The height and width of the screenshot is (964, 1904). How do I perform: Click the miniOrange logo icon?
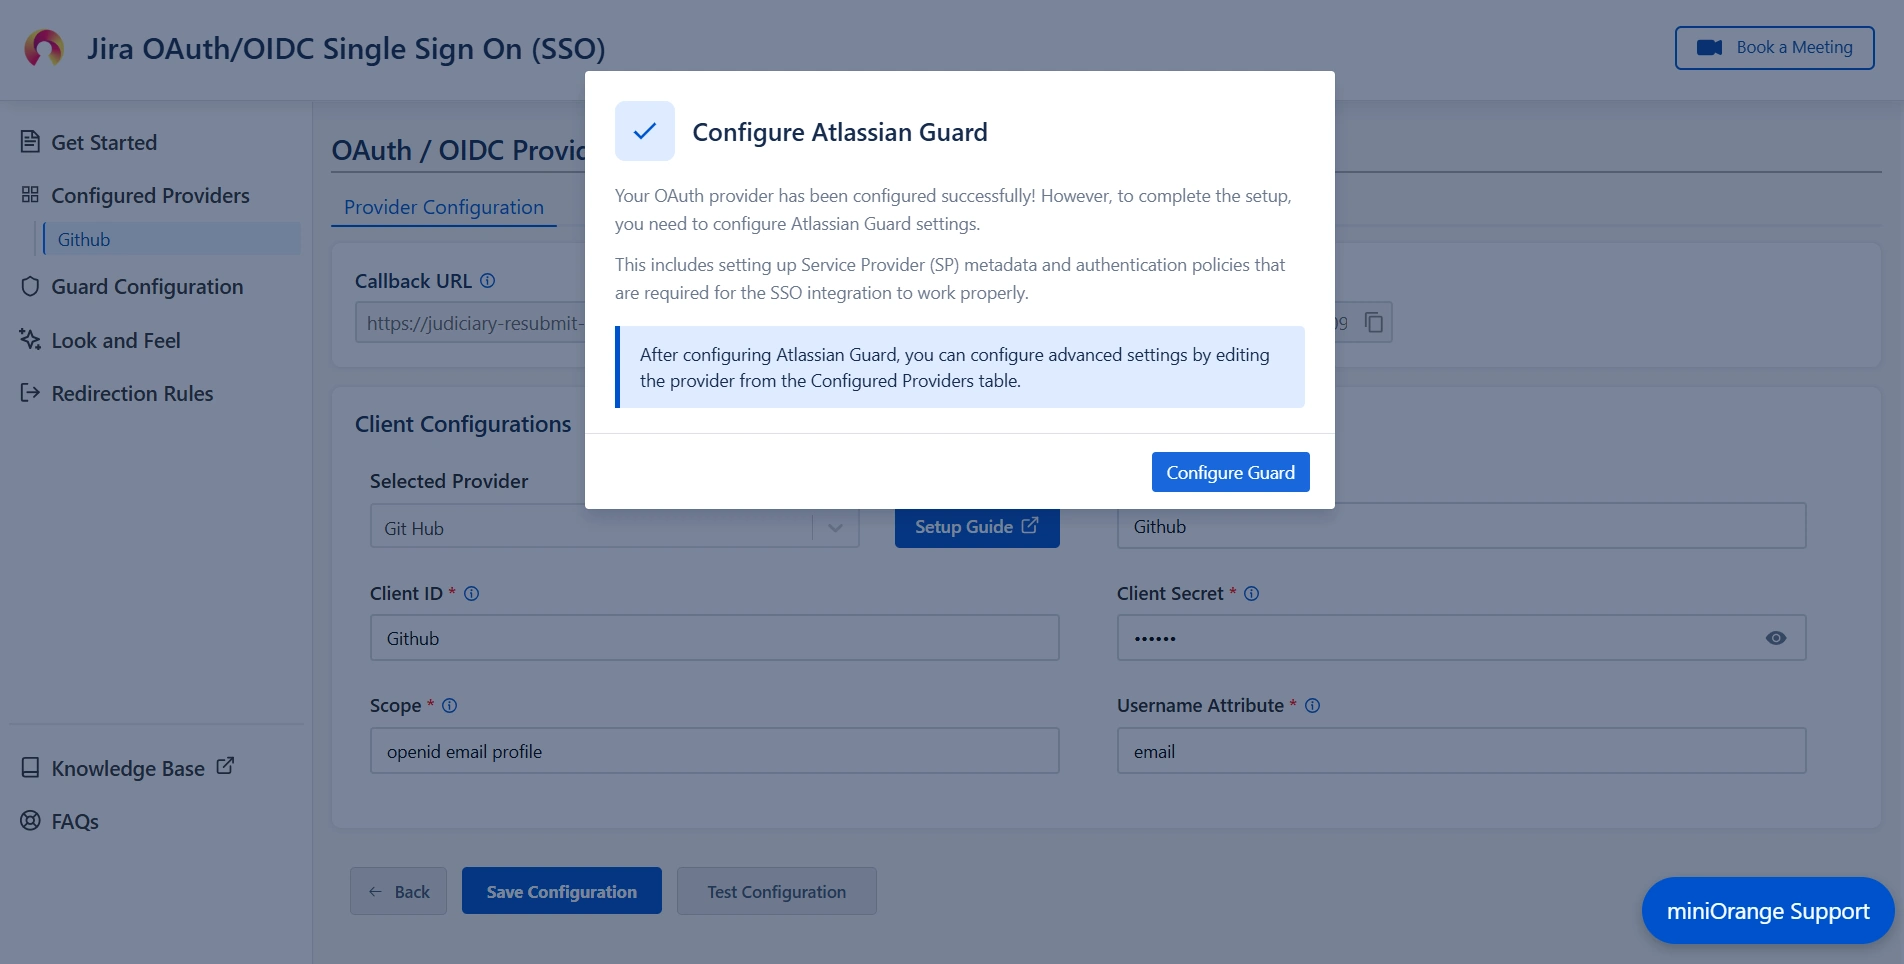coord(44,48)
